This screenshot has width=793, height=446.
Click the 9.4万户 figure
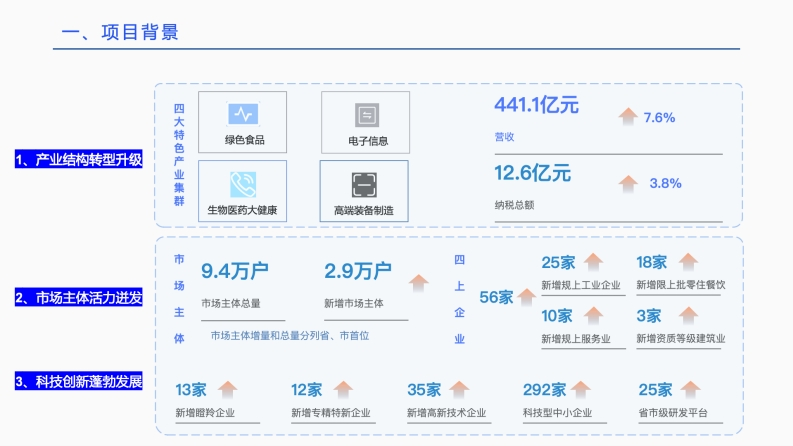235,271
